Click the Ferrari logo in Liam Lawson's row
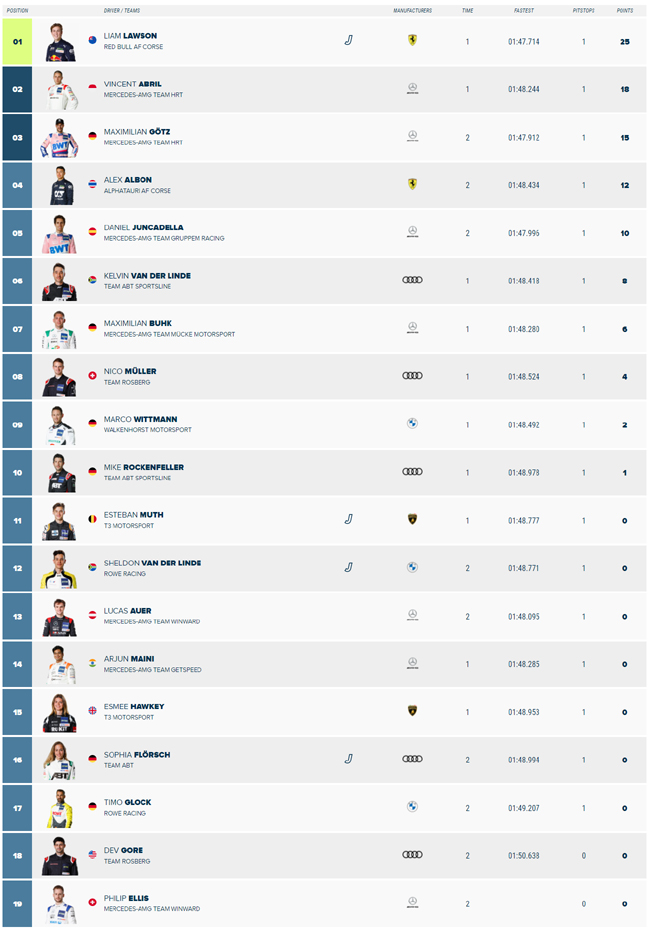The image size is (650, 930). click(412, 40)
